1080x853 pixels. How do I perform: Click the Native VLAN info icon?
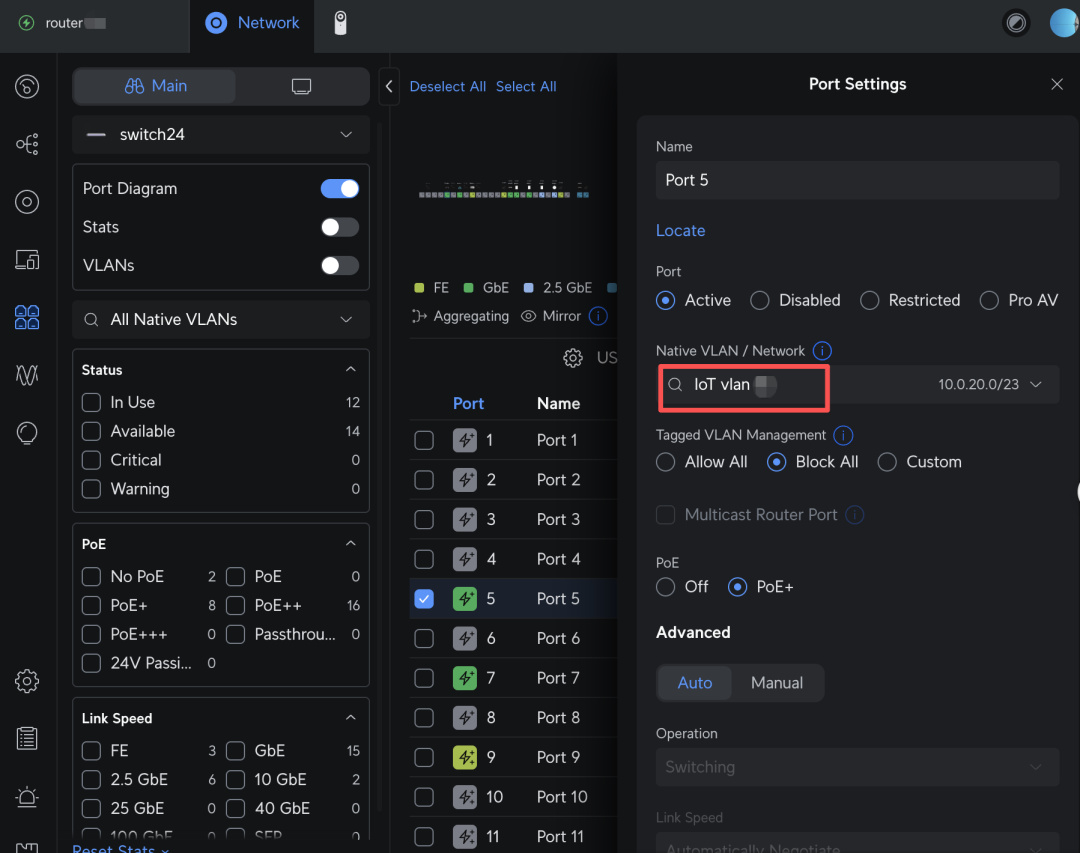822,351
